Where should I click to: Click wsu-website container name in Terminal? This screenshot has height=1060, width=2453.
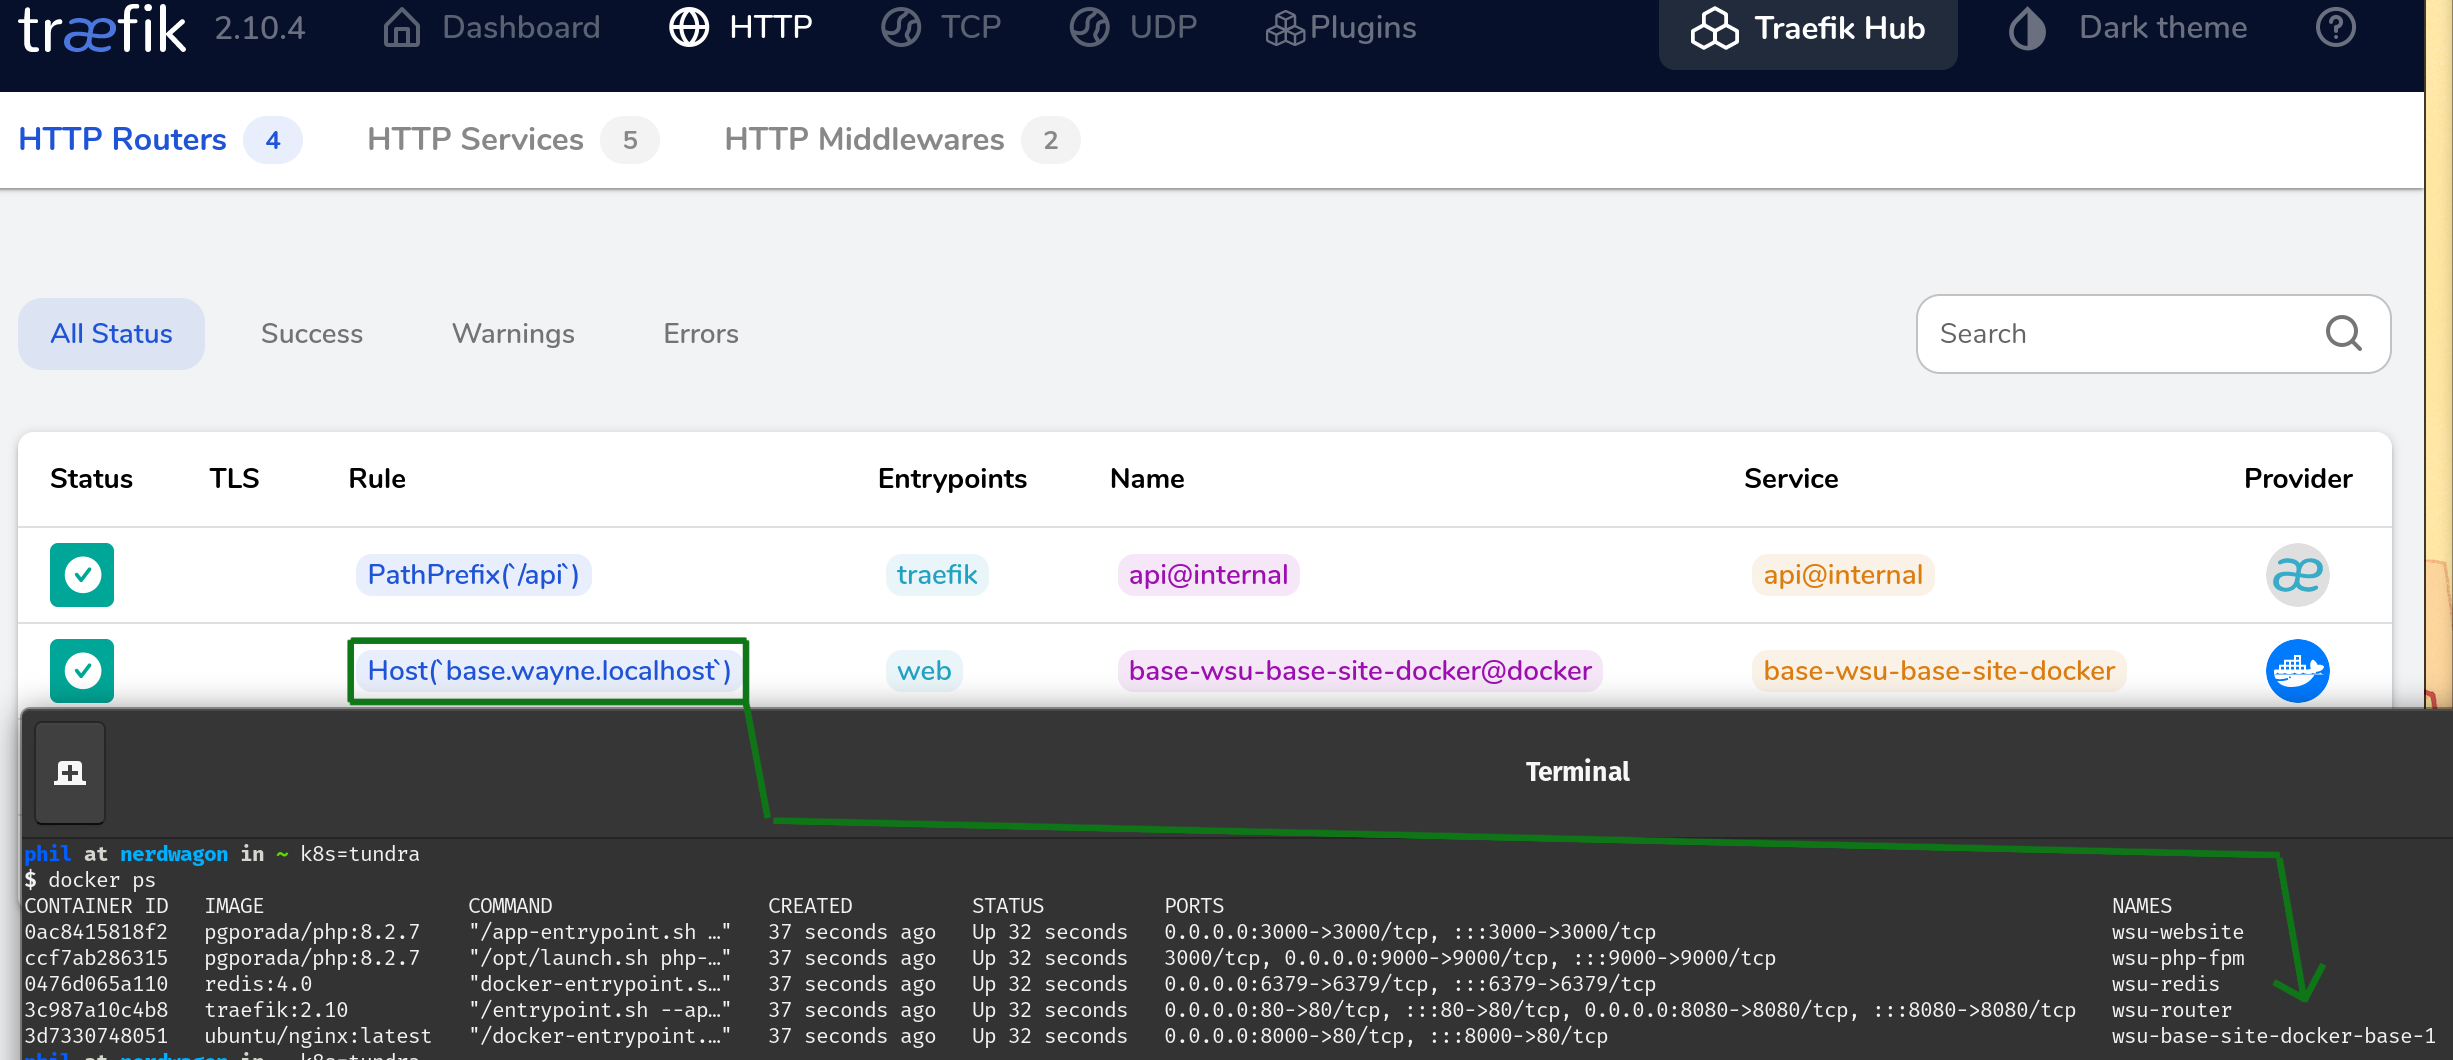pos(2177,932)
